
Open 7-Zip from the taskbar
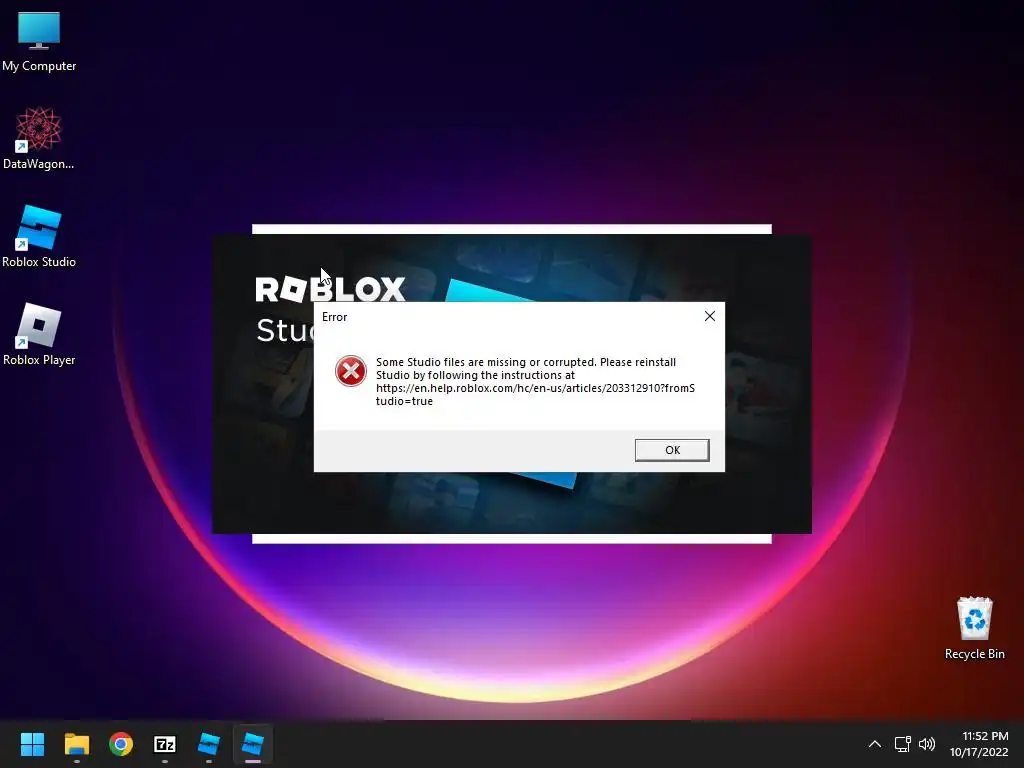click(x=165, y=744)
